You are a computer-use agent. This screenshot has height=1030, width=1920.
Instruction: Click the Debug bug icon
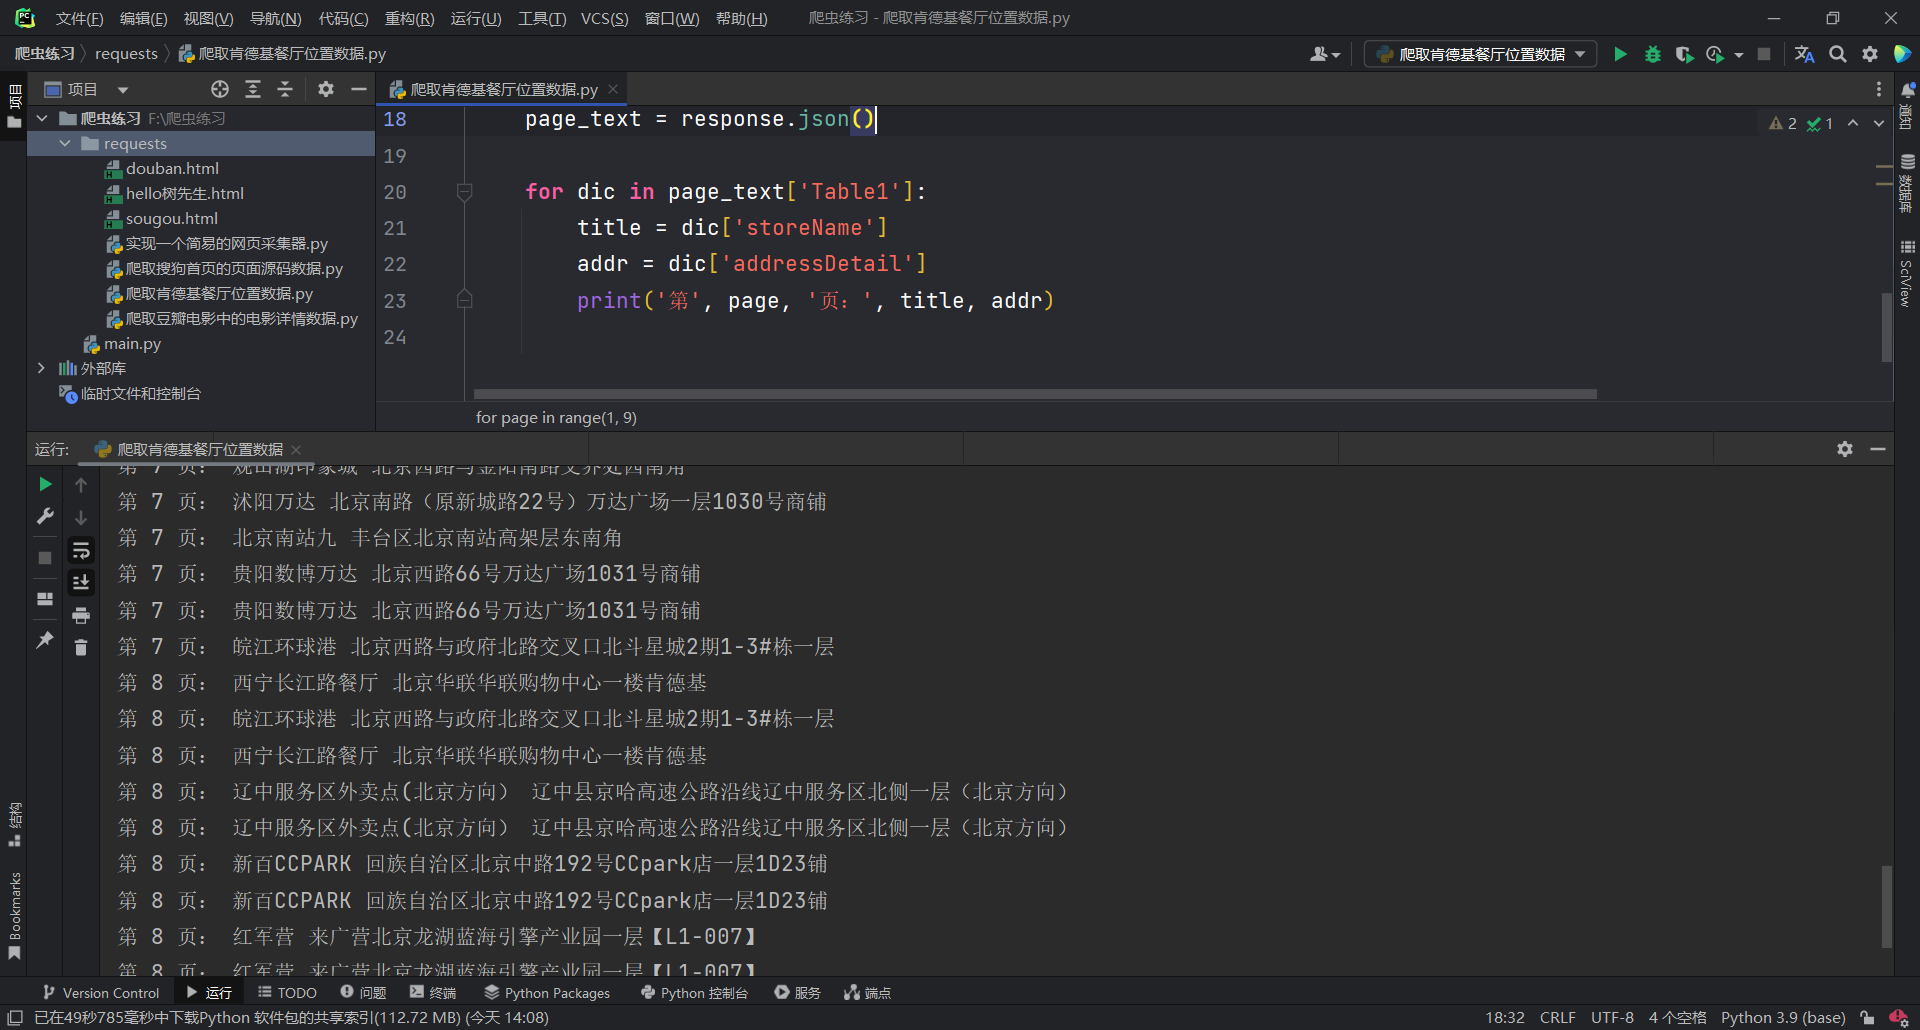coord(1652,54)
